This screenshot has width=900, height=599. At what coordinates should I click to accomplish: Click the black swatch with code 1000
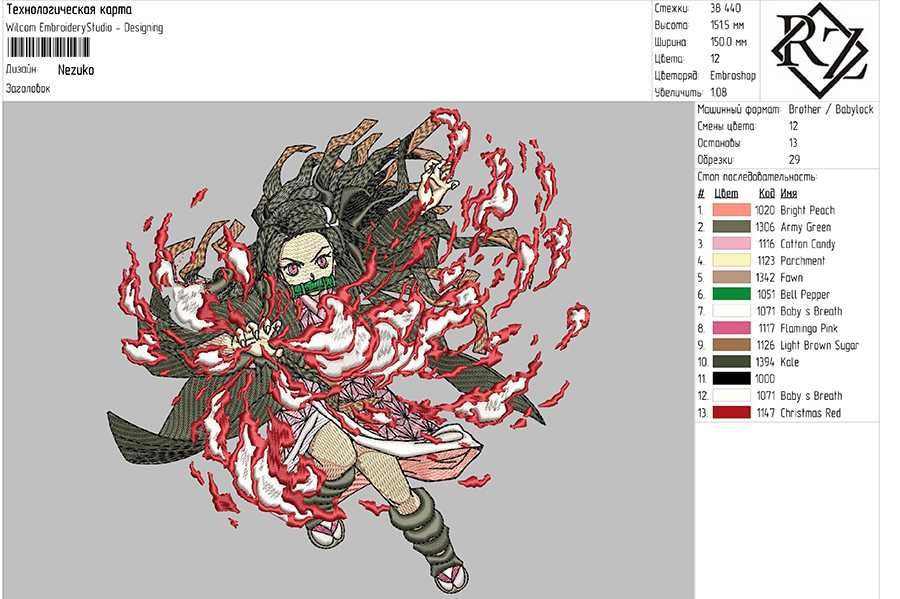[x=731, y=379]
